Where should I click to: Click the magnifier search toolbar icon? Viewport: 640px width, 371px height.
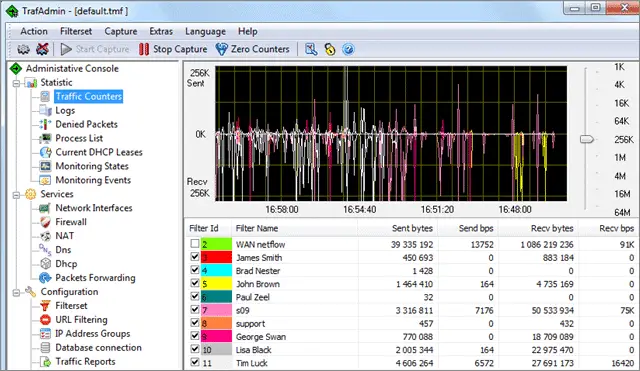pyautogui.click(x=311, y=49)
